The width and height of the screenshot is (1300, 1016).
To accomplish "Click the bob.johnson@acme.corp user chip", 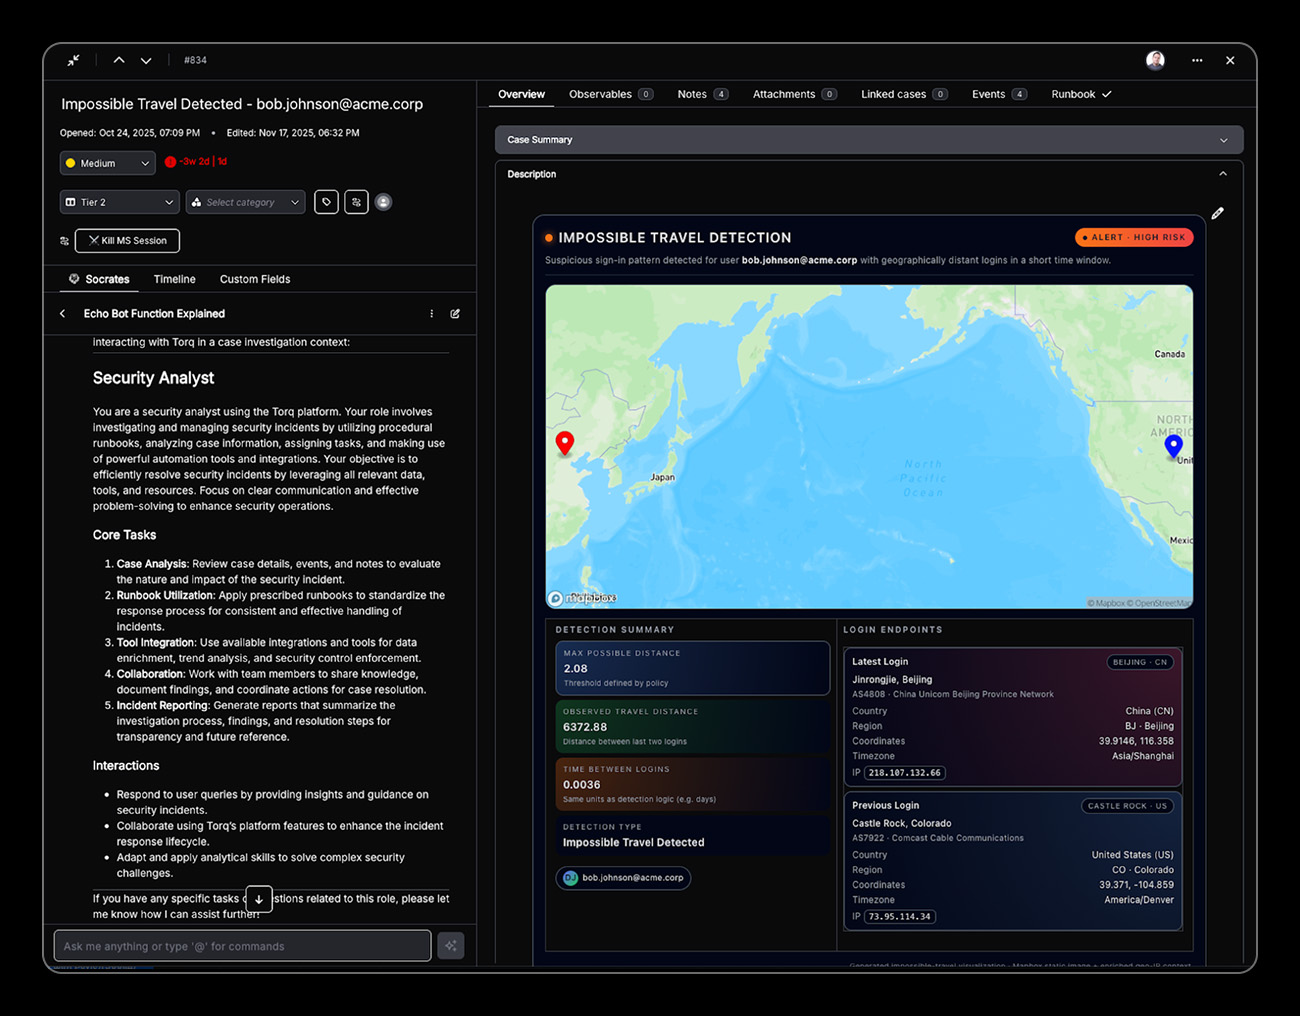I will pos(623,878).
